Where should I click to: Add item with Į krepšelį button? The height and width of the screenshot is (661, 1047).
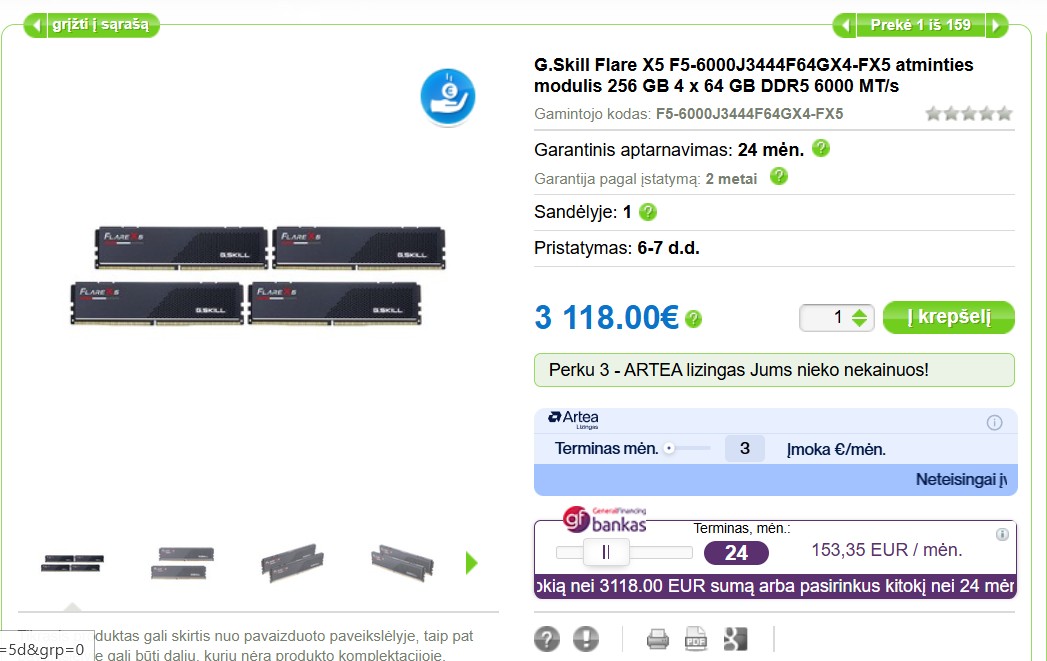(x=949, y=317)
